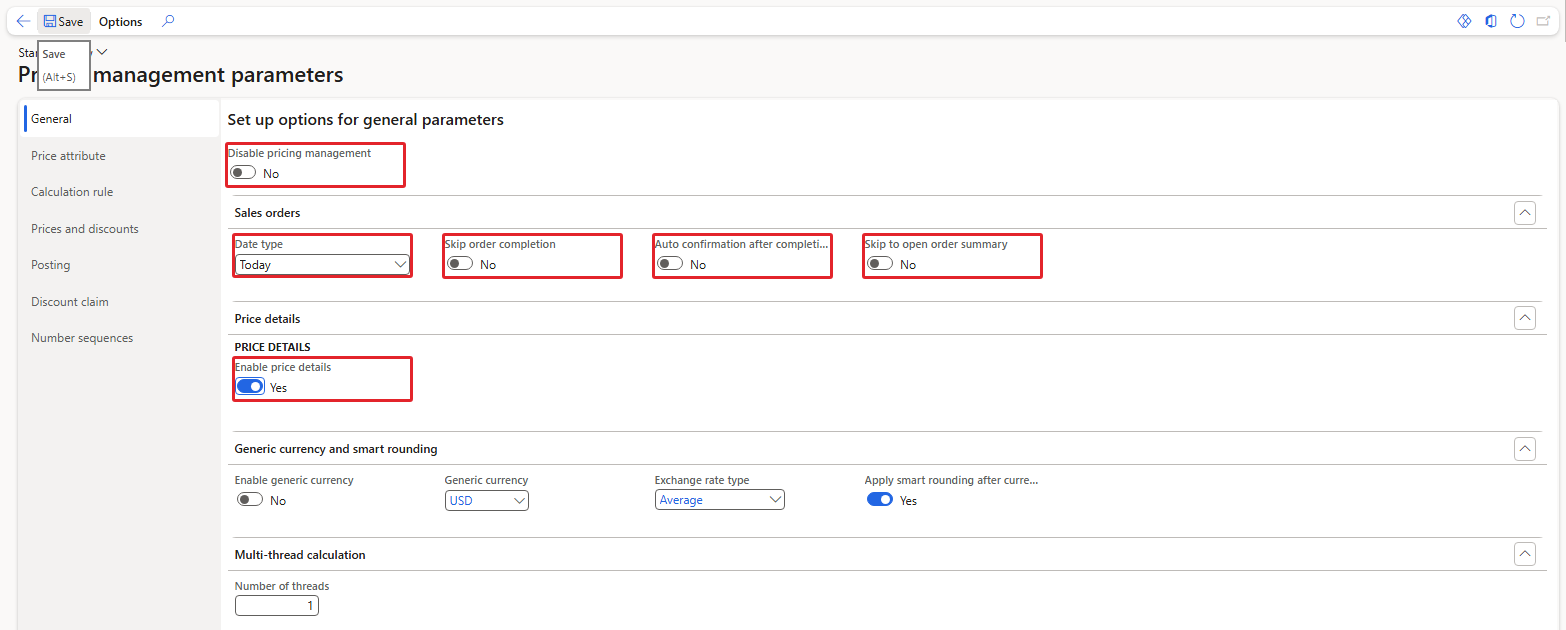Open the Generic currency USD dropdown
Screen dimensions: 1566x630
[x=487, y=500]
